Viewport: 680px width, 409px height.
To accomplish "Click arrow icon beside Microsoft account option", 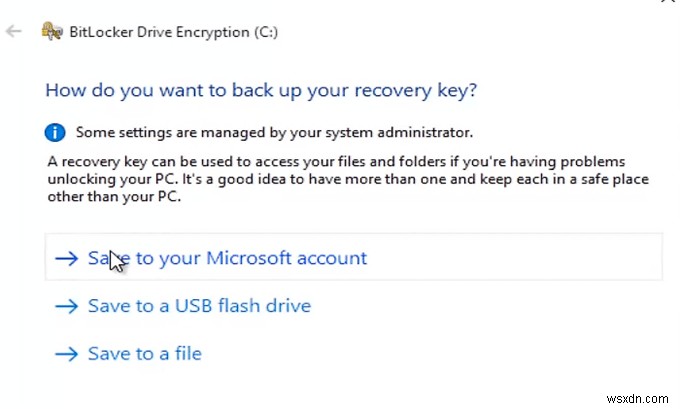I will [67, 258].
